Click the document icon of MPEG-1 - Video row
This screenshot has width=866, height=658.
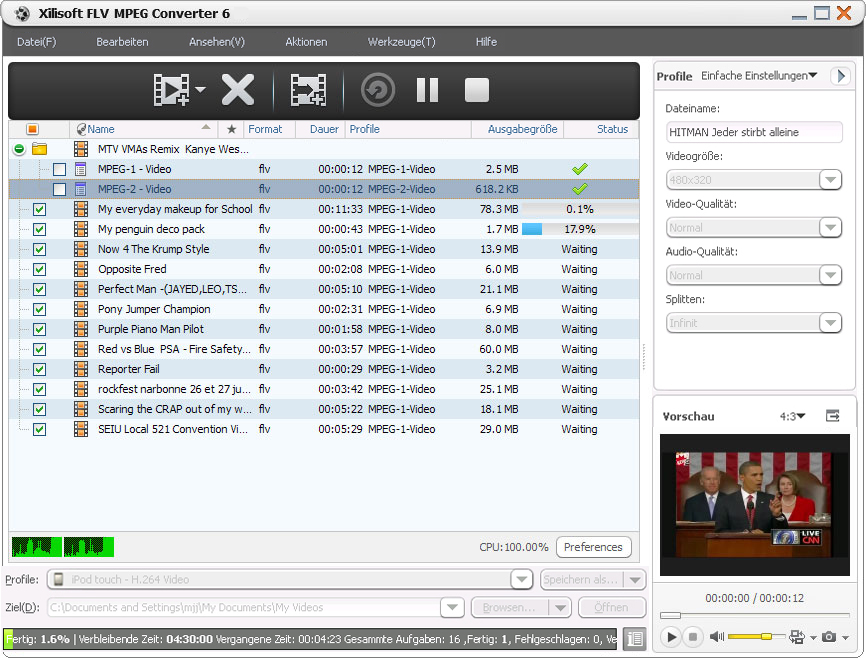pos(81,169)
